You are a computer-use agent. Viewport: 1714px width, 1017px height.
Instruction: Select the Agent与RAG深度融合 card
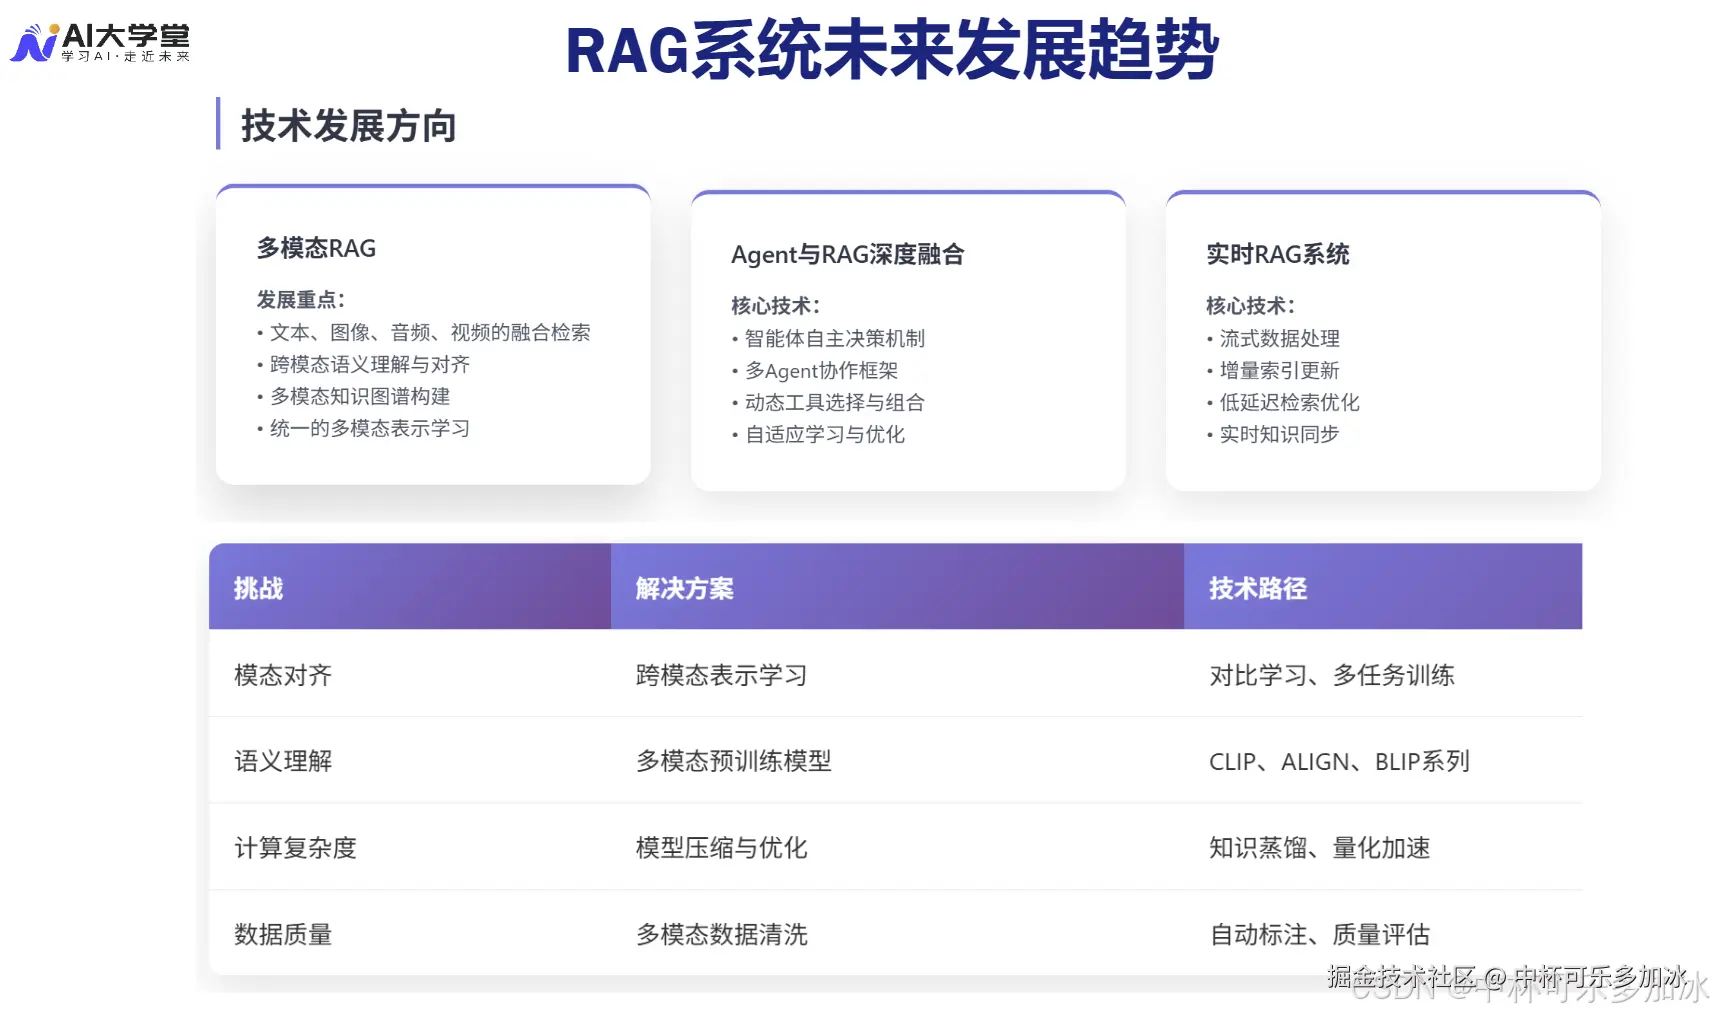tap(906, 340)
